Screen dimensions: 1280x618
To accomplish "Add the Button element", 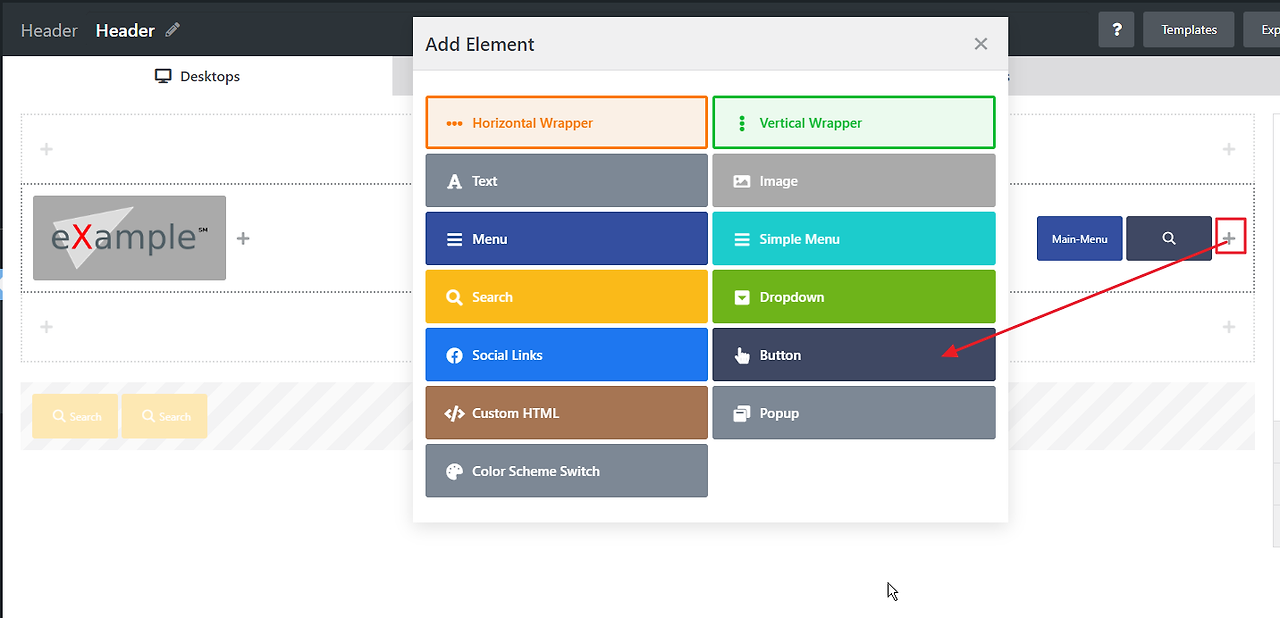I will (854, 355).
